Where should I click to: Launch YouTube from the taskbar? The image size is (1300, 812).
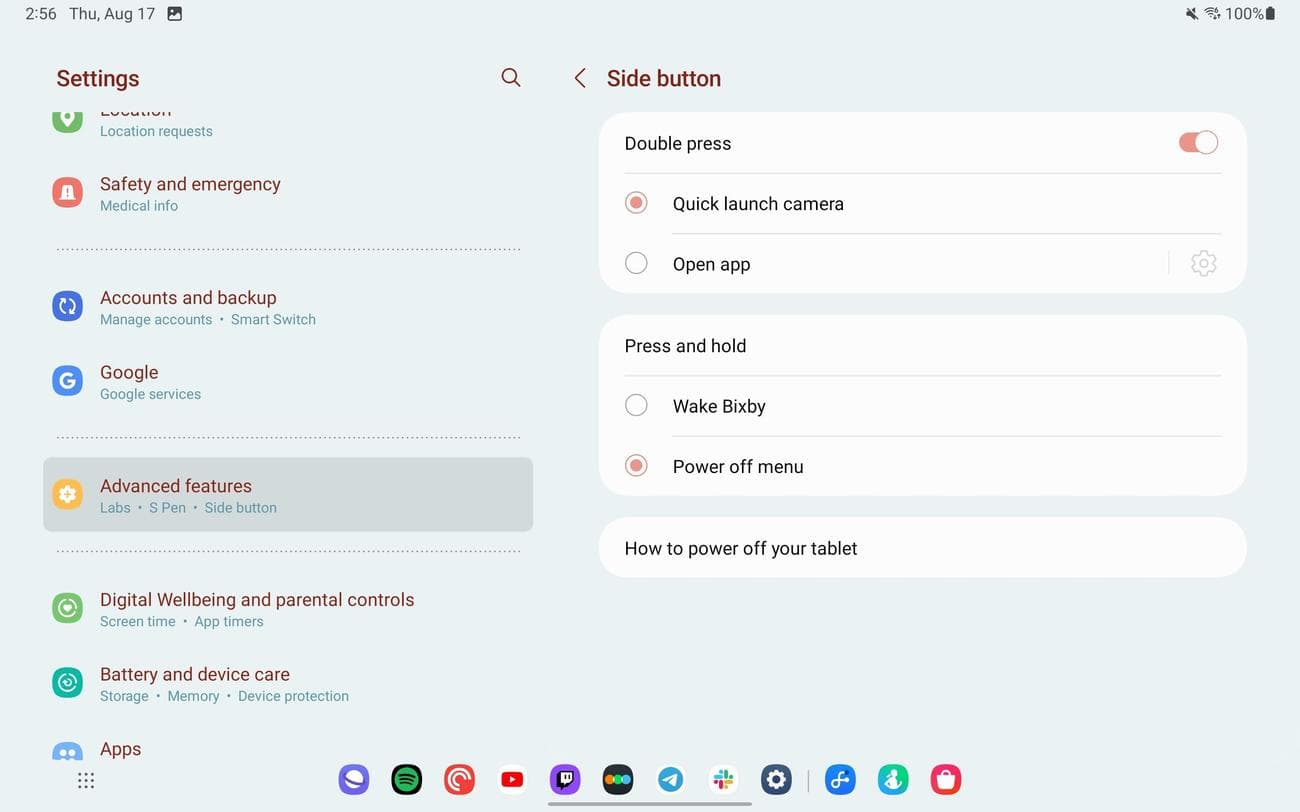click(512, 779)
